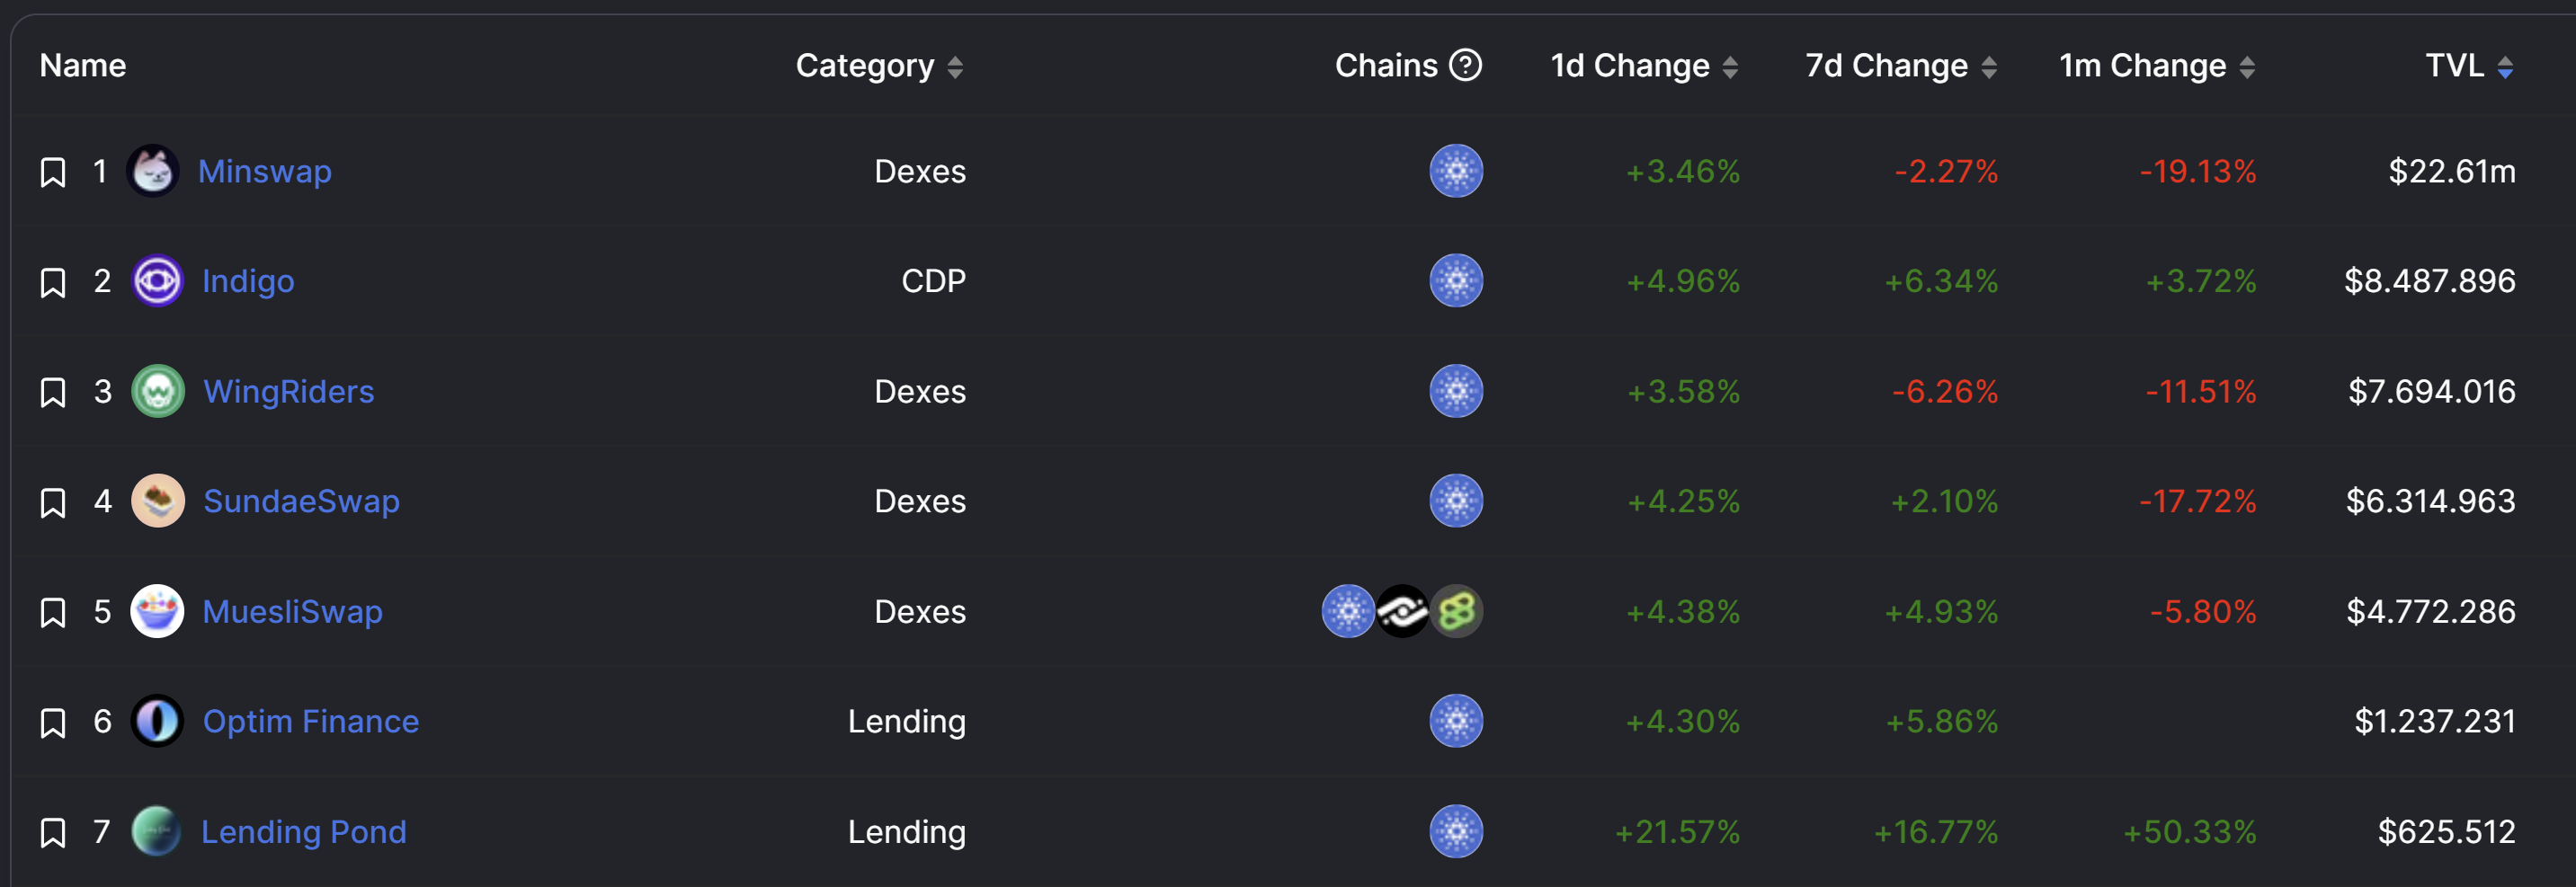Click the SundaeSwap logo
Viewport: 2576px width, 887px height.
(158, 501)
